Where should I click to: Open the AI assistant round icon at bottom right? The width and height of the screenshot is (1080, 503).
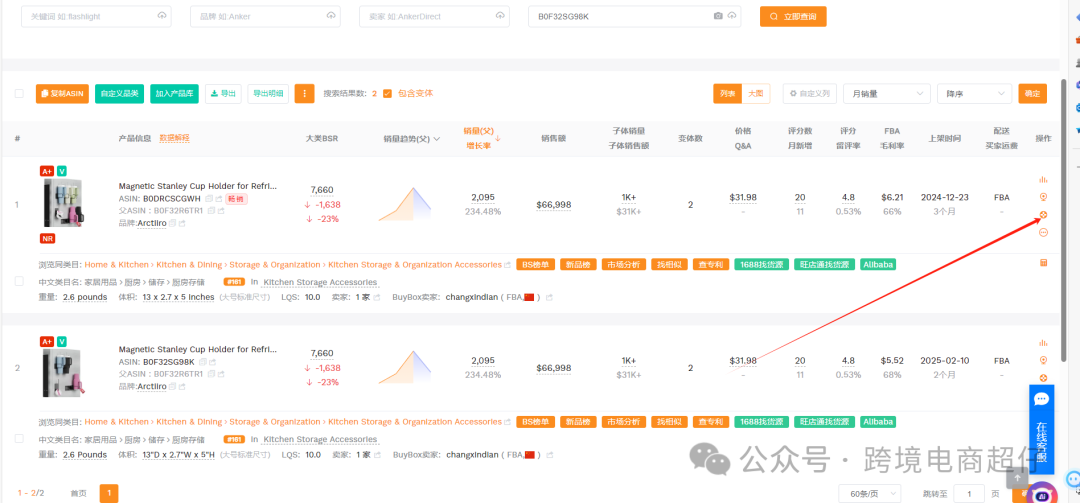tap(1042, 495)
